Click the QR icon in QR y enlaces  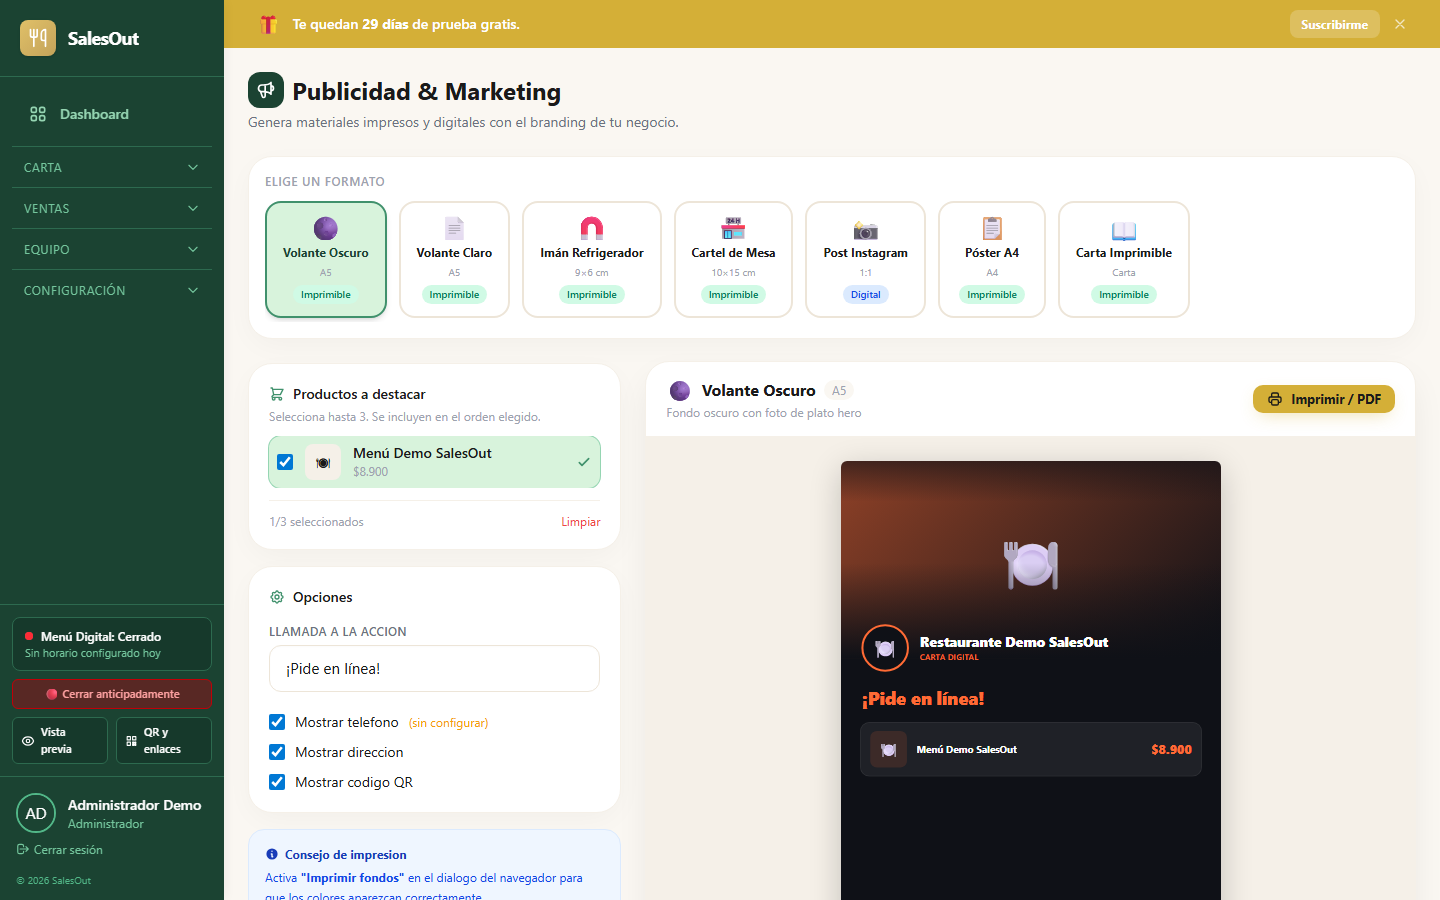[x=132, y=741]
